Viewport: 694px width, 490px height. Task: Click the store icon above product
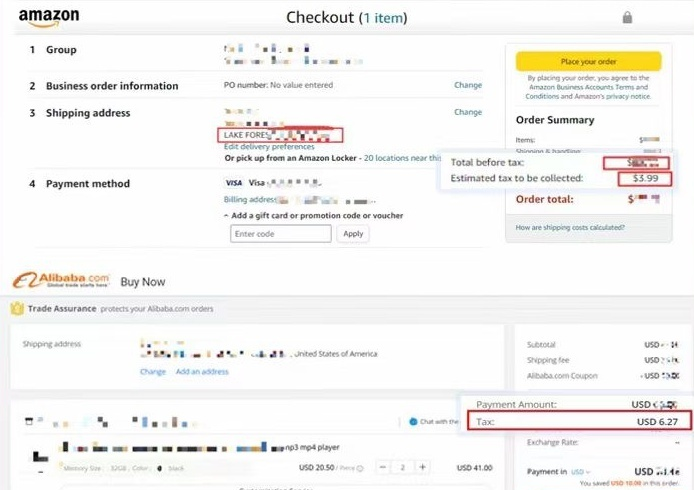click(x=29, y=422)
